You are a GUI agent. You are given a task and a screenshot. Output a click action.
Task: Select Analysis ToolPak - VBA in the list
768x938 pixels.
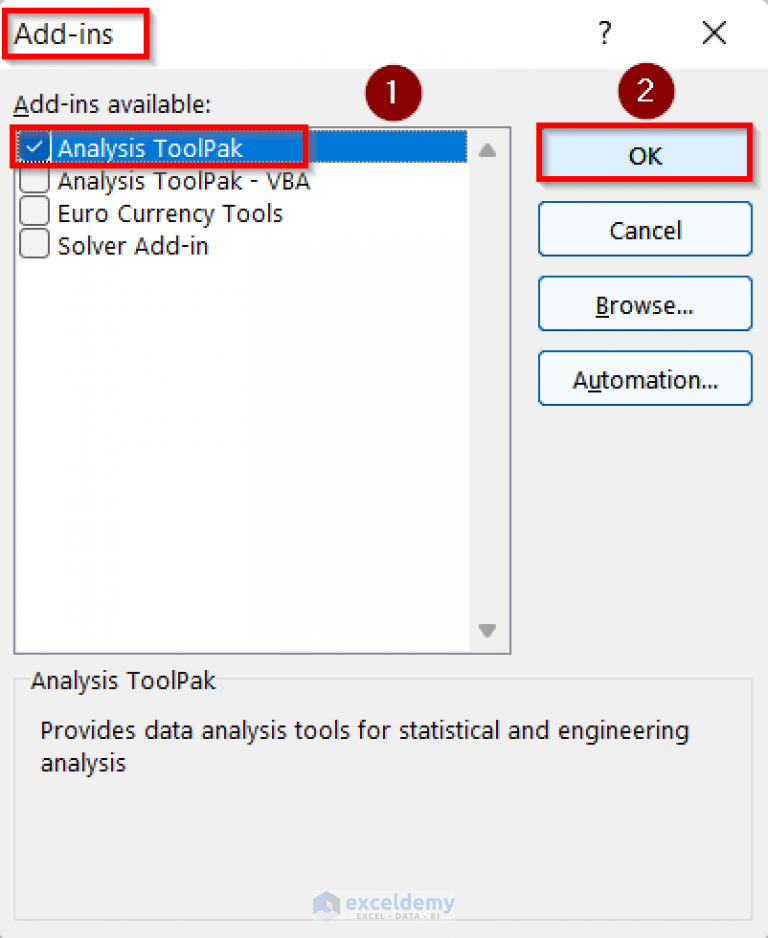pyautogui.click(x=182, y=180)
